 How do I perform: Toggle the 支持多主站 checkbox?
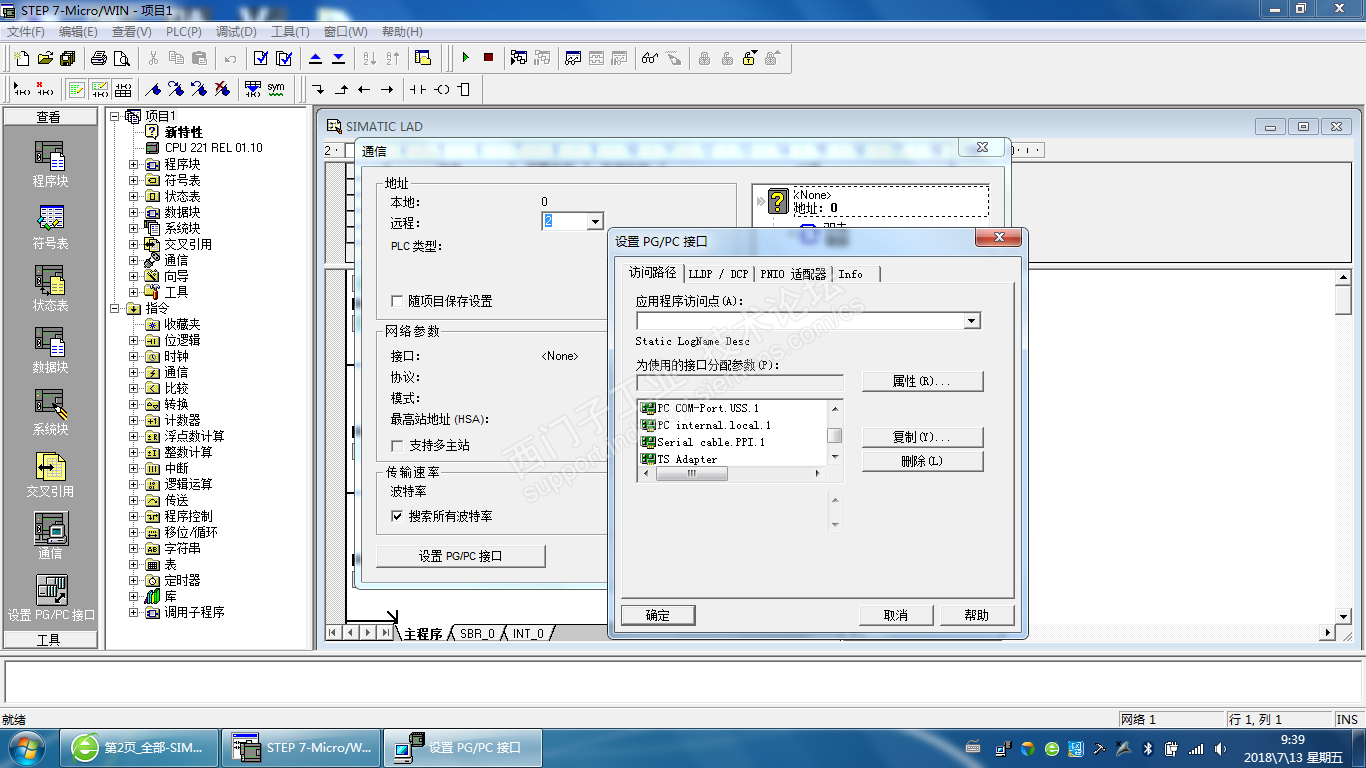tap(397, 445)
